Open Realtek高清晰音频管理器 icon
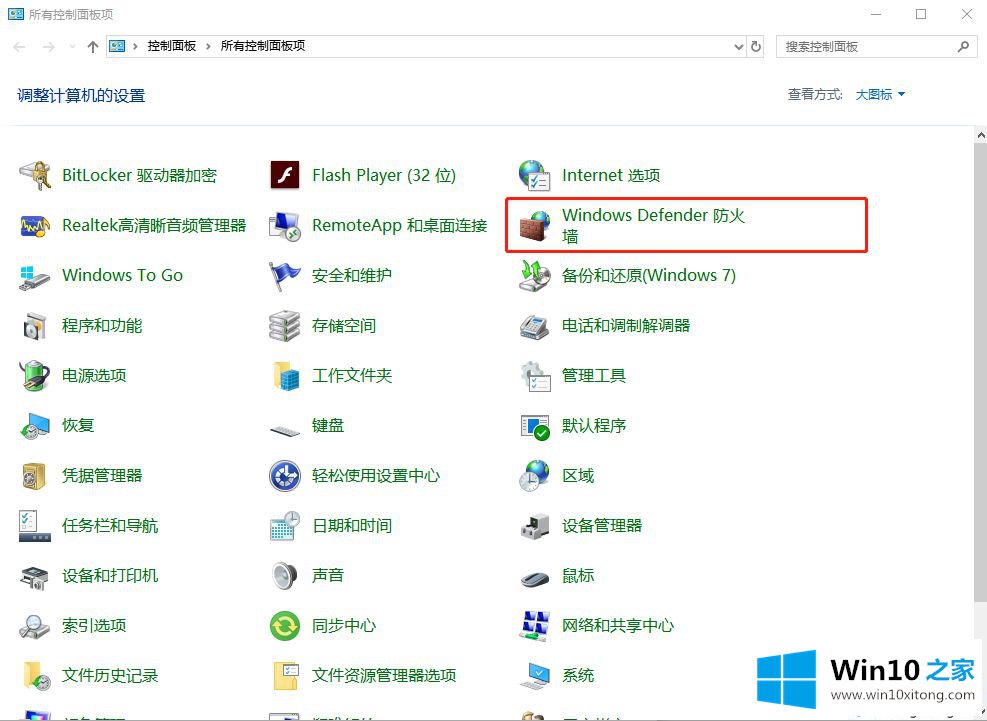Image resolution: width=987 pixels, height=721 pixels. click(x=35, y=225)
